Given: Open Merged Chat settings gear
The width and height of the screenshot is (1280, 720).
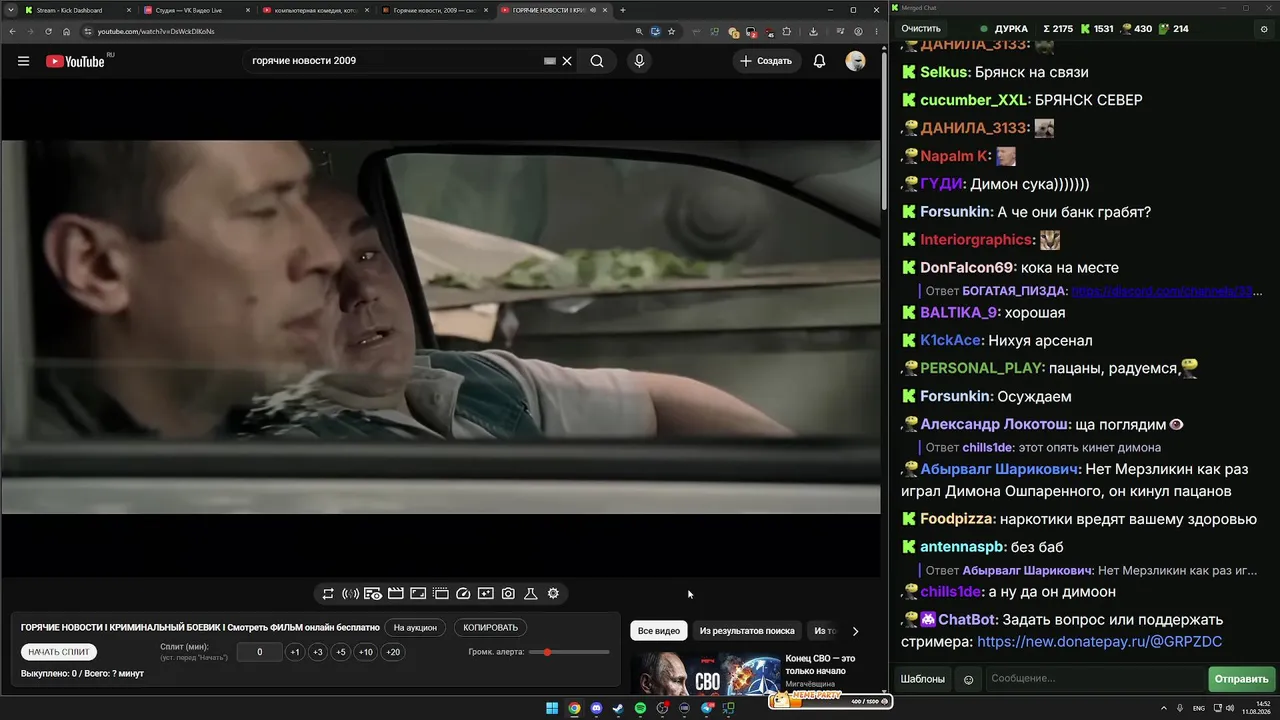Looking at the screenshot, I should 1264,29.
